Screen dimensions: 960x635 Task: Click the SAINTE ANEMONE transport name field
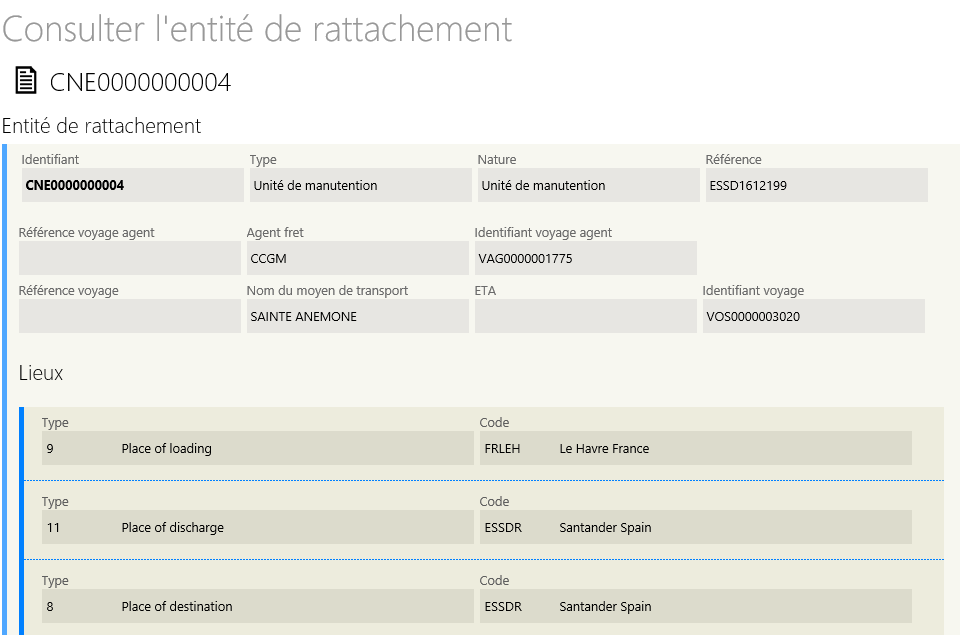tap(358, 317)
